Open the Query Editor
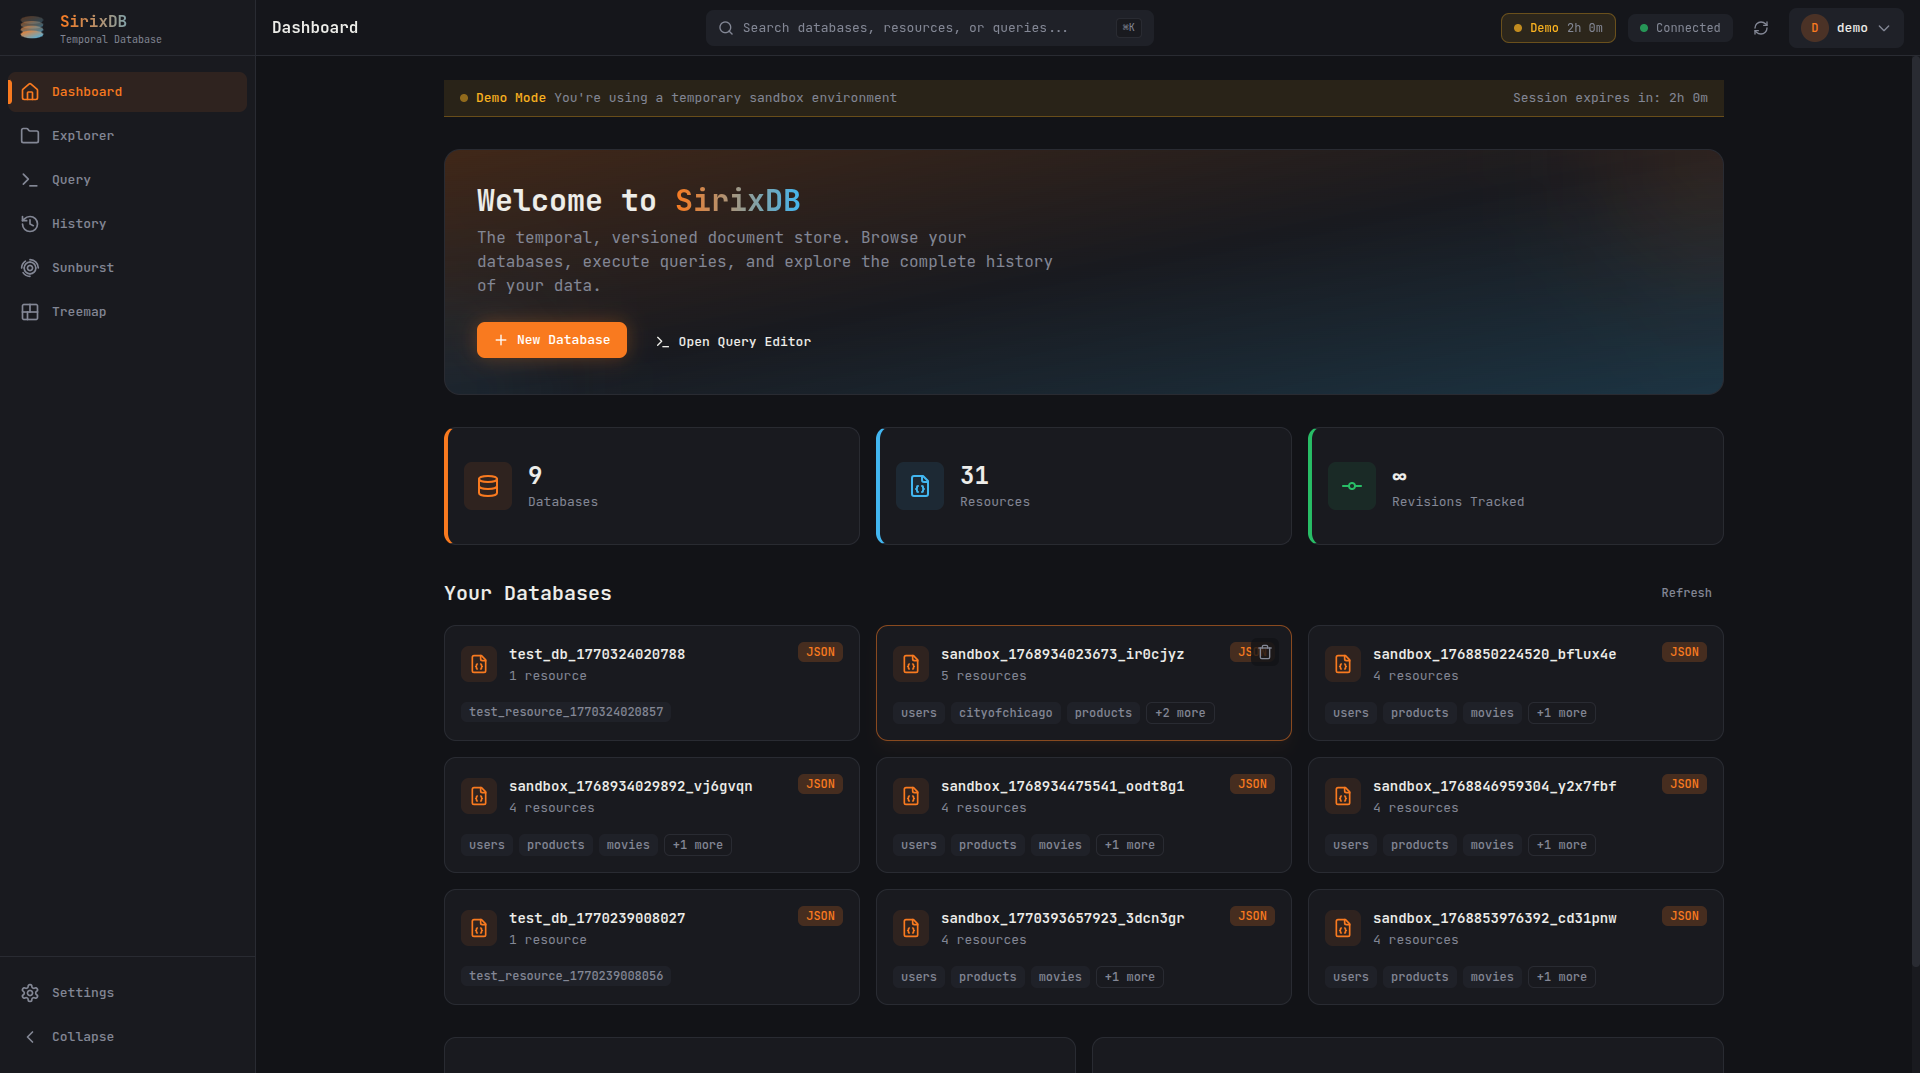 (732, 341)
